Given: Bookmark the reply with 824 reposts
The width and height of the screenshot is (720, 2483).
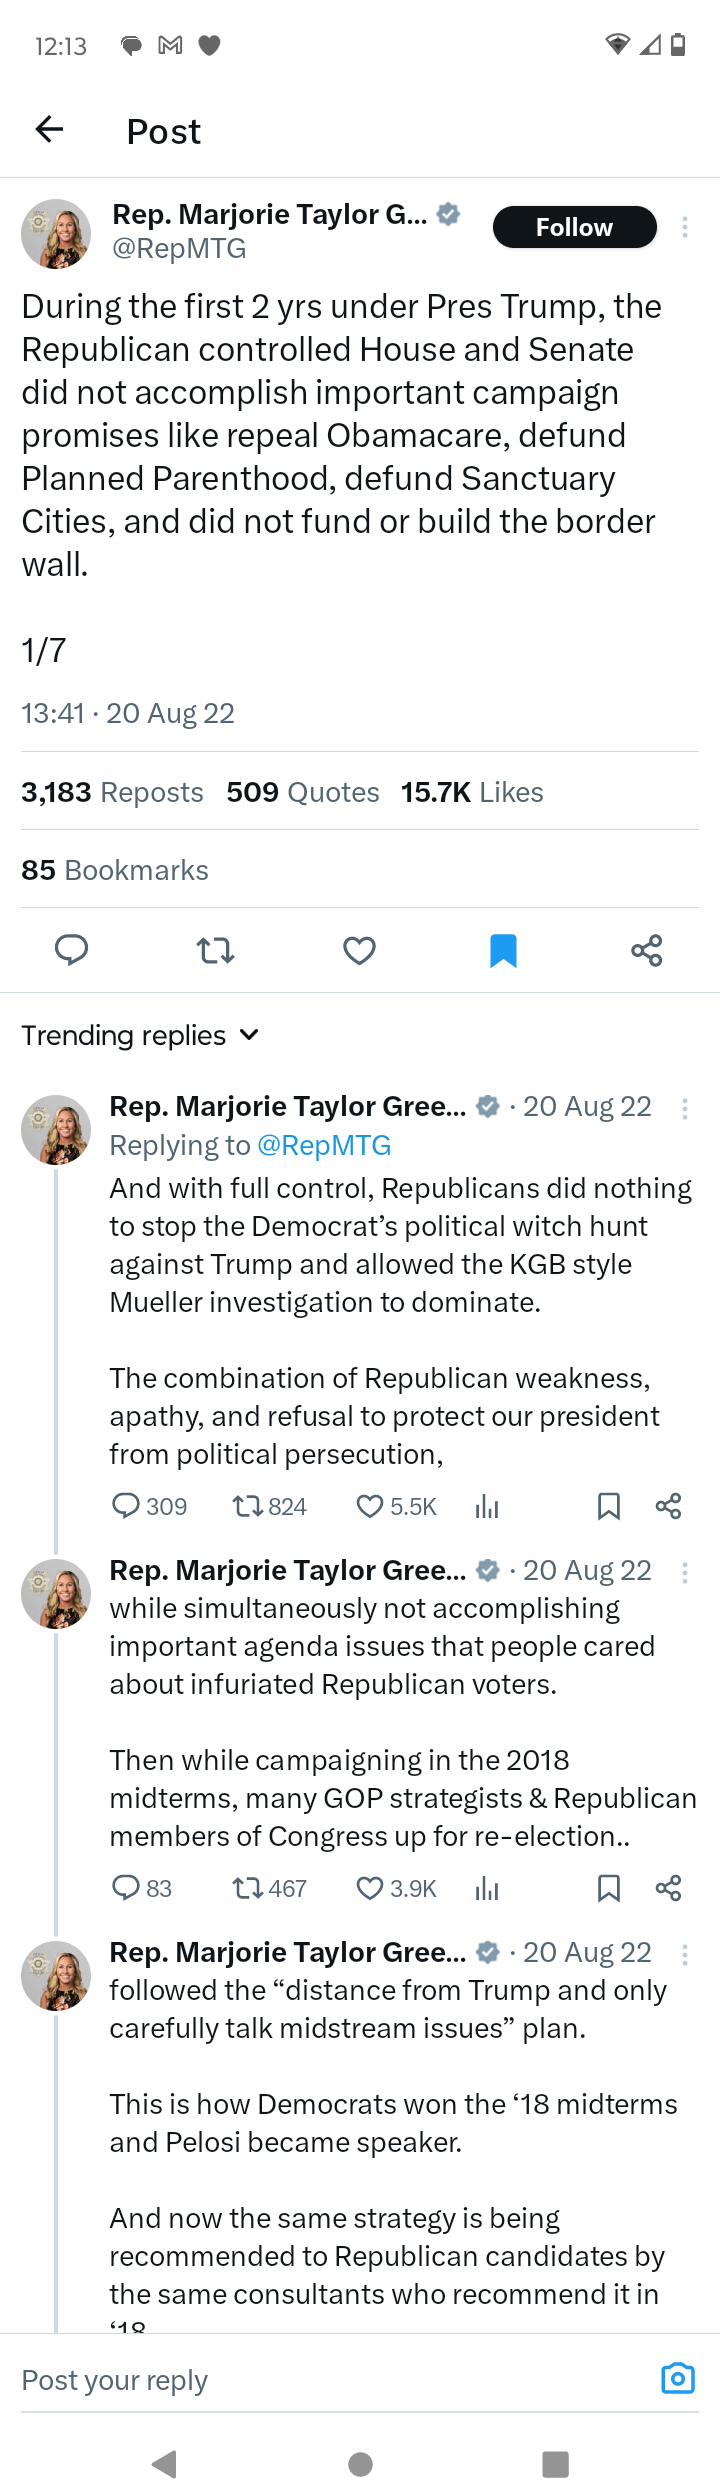Looking at the screenshot, I should click(x=608, y=1506).
